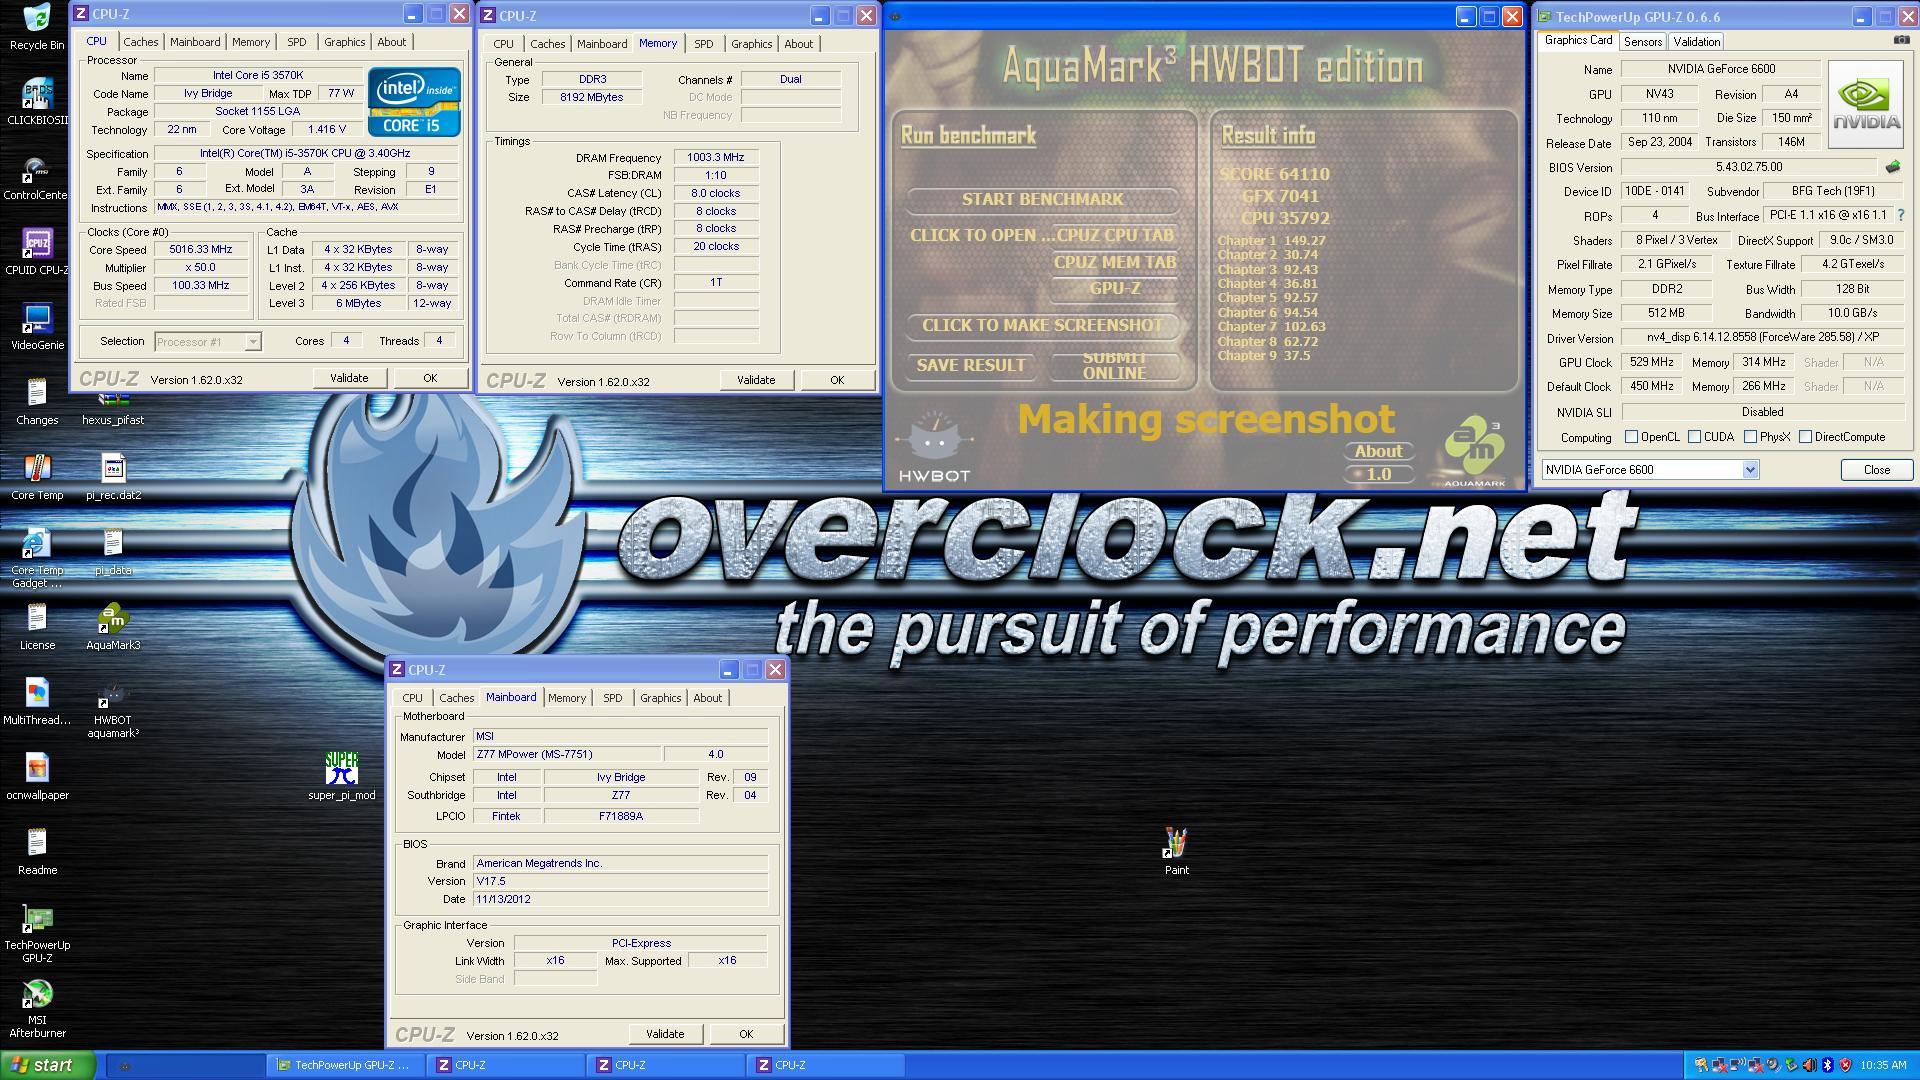This screenshot has width=1920, height=1080.
Task: Select TechPowerUp GPU-Z taskbar button
Action: pyautogui.click(x=347, y=1065)
